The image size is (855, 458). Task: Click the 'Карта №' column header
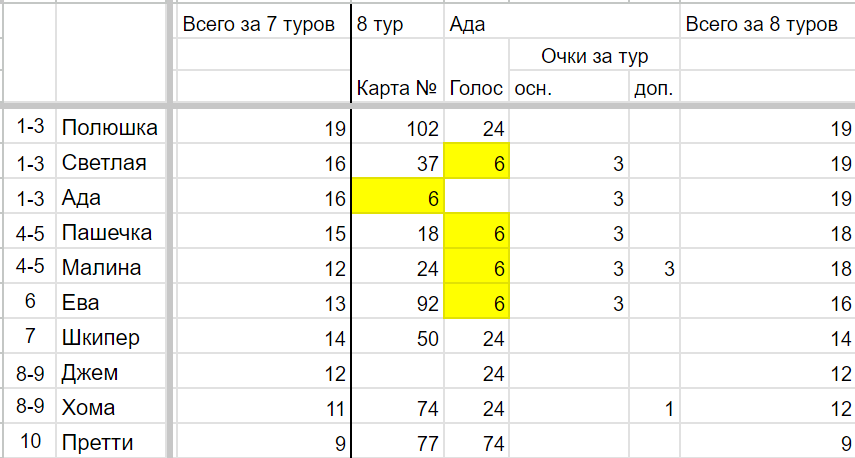[398, 88]
